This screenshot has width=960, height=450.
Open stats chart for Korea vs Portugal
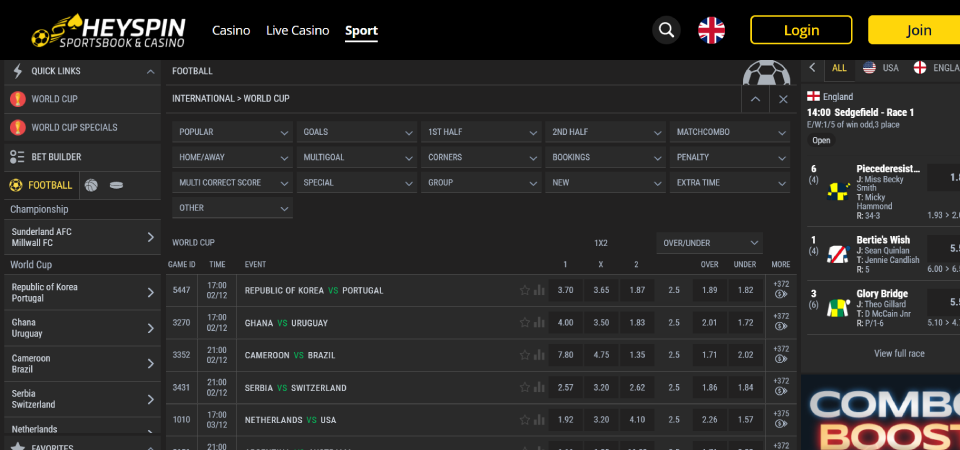(x=539, y=290)
